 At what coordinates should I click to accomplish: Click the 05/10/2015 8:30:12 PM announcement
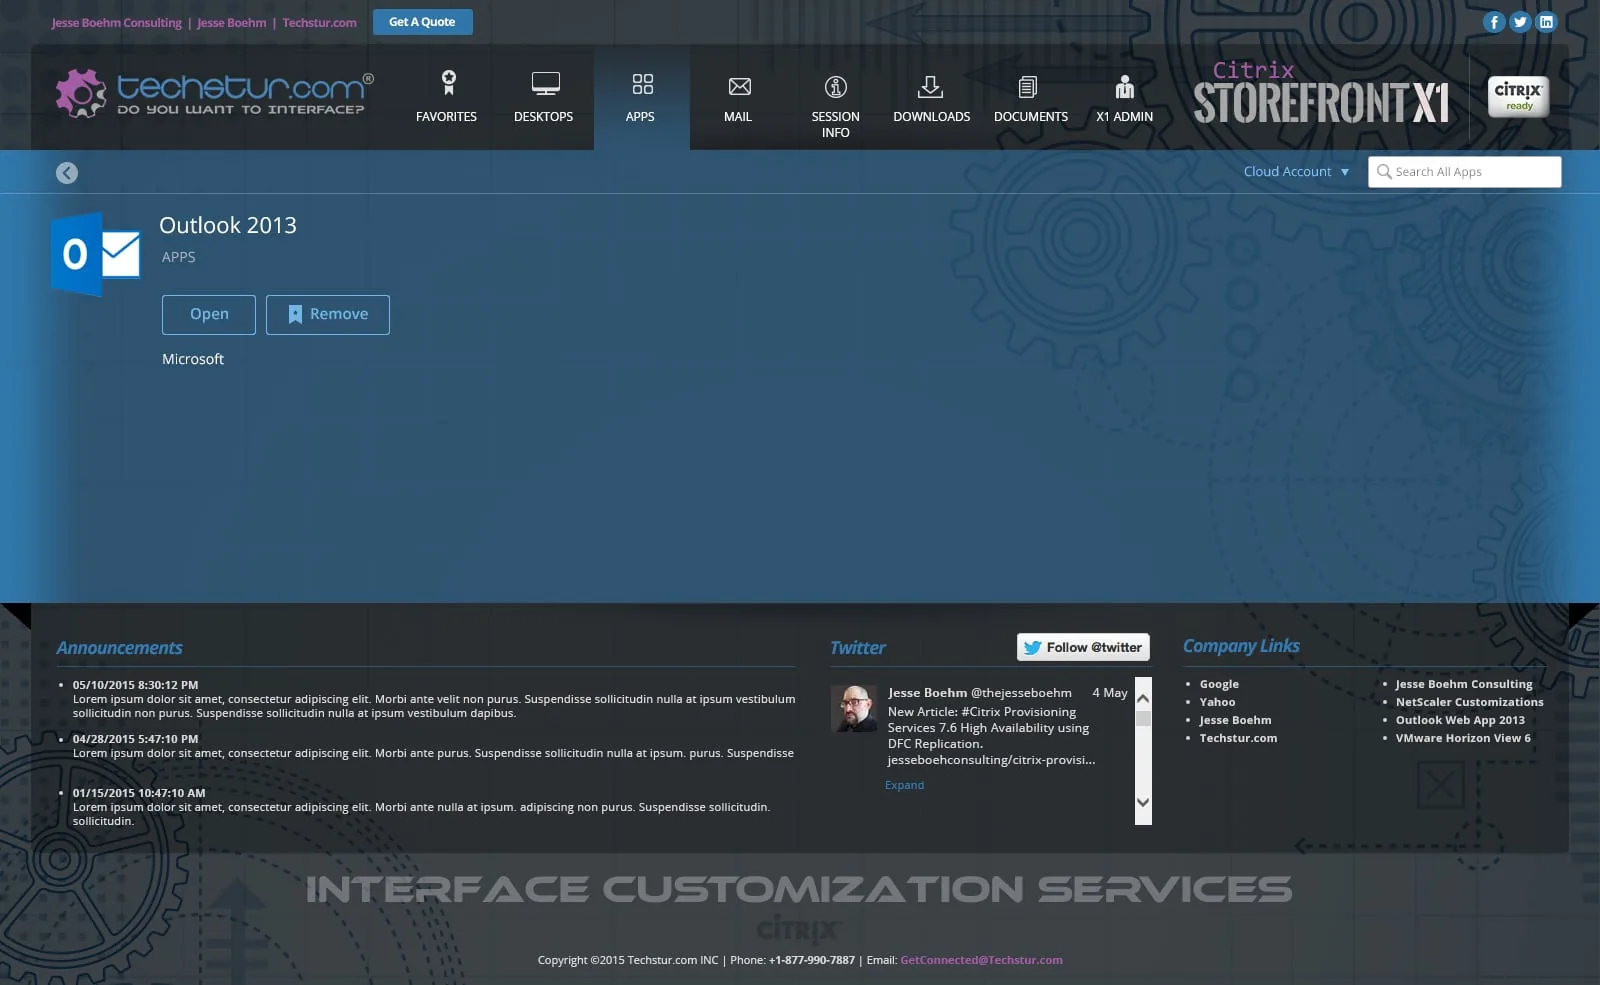click(135, 685)
